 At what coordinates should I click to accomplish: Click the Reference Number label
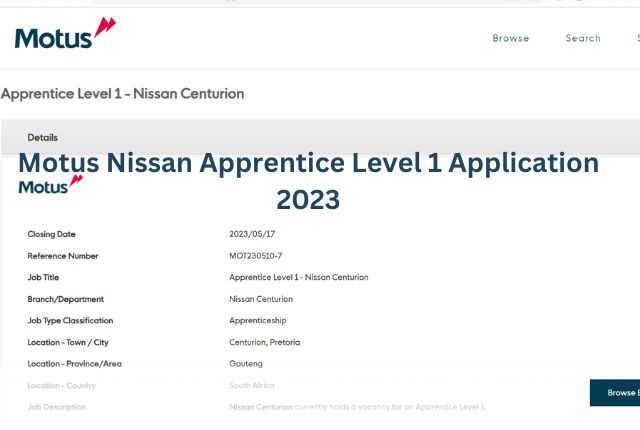(63, 256)
